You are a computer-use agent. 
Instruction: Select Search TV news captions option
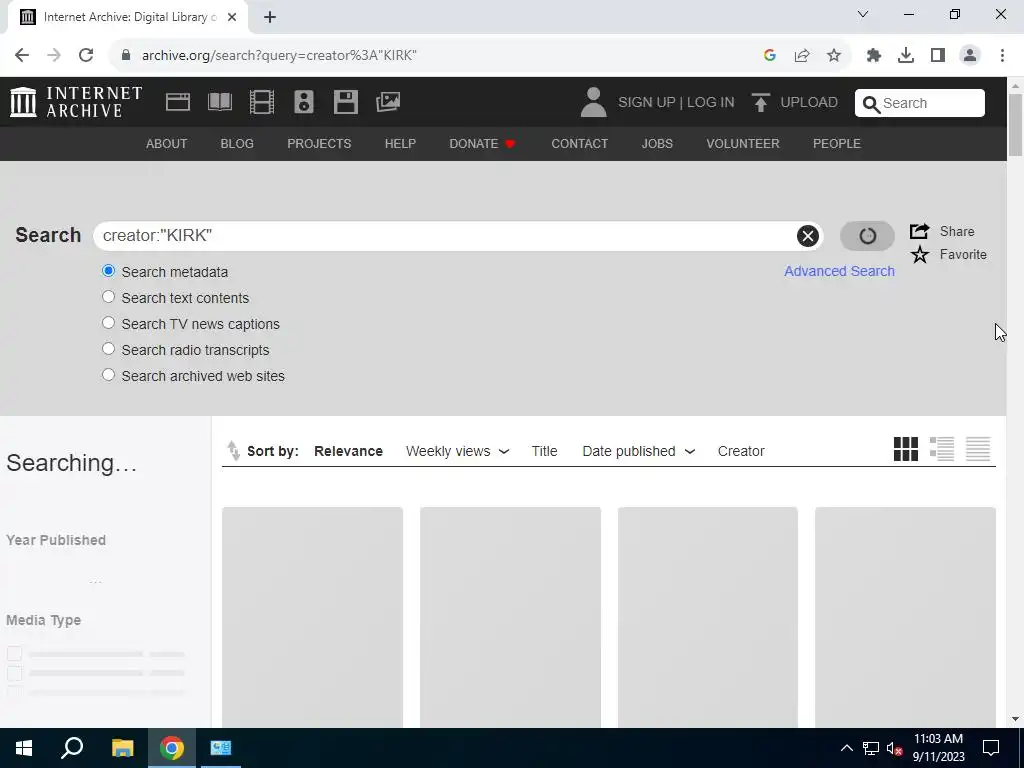pos(108,323)
